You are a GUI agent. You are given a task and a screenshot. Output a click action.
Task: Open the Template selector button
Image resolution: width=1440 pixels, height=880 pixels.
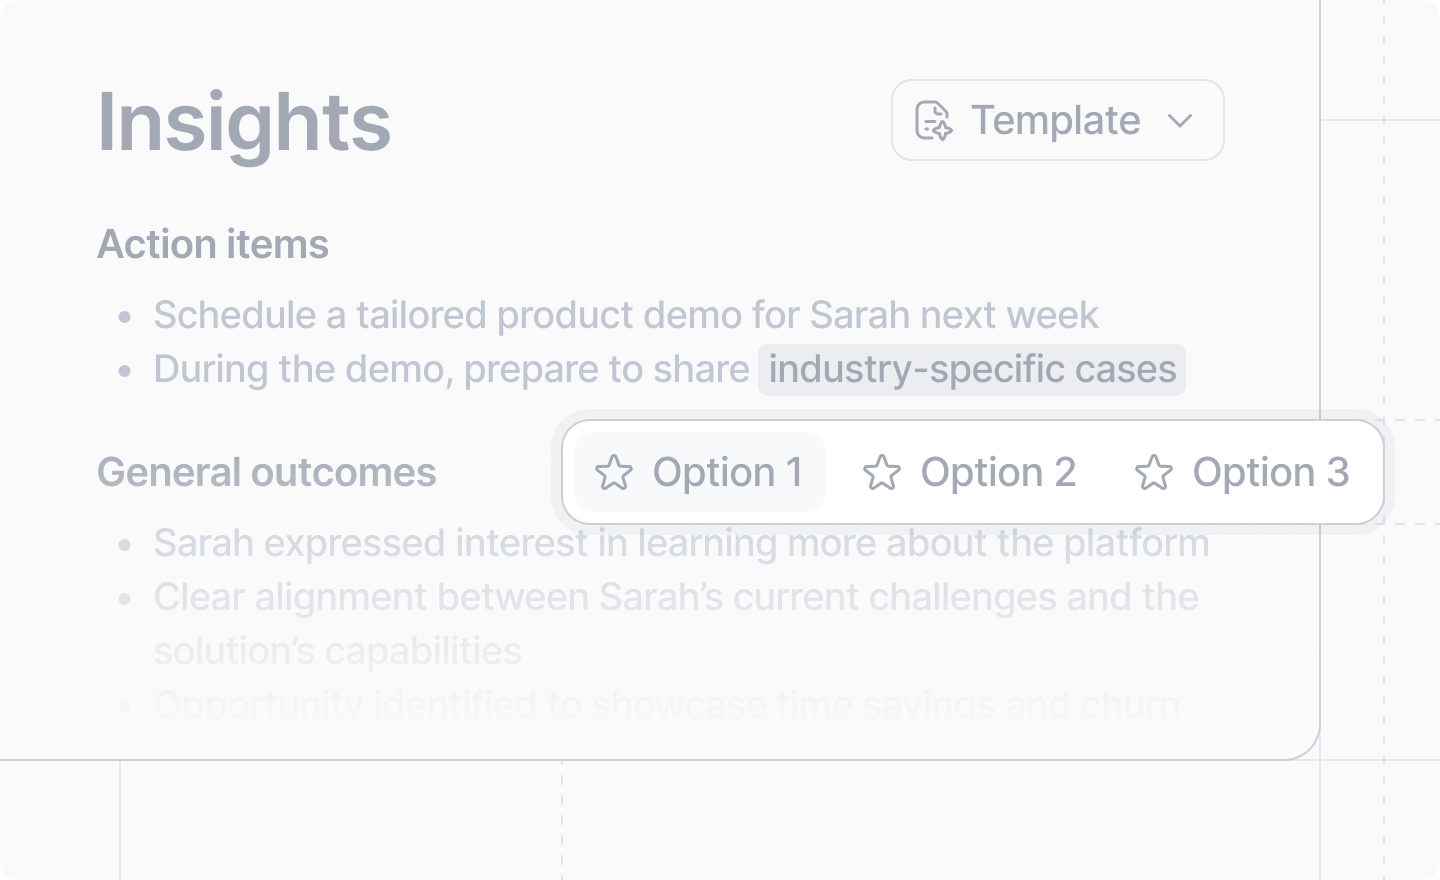tap(1058, 120)
